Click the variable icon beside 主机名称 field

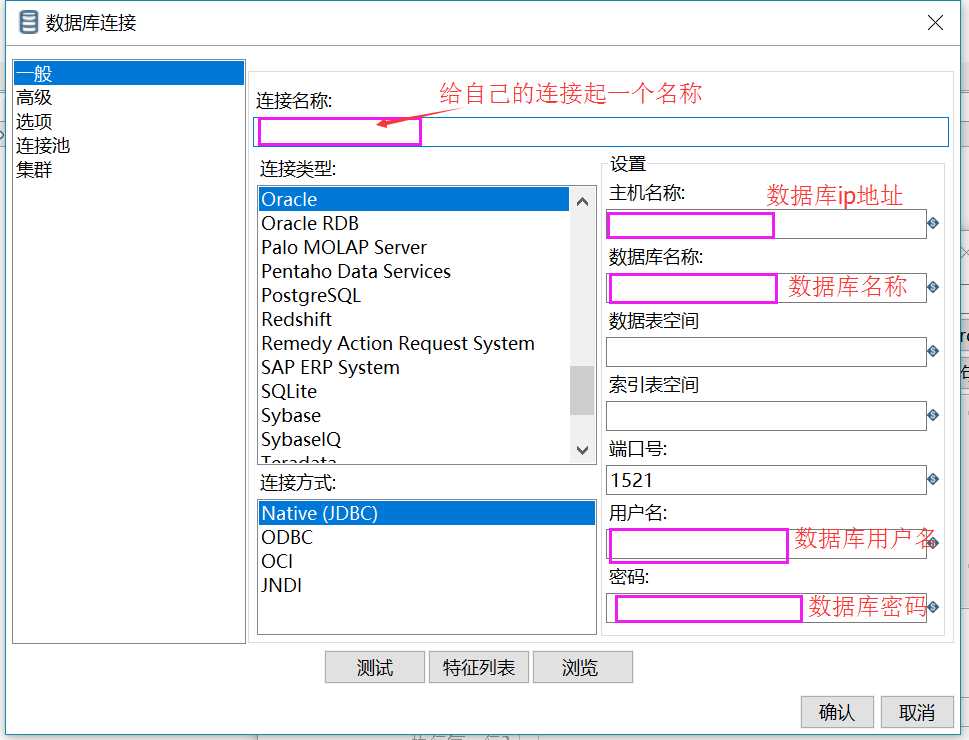point(933,223)
